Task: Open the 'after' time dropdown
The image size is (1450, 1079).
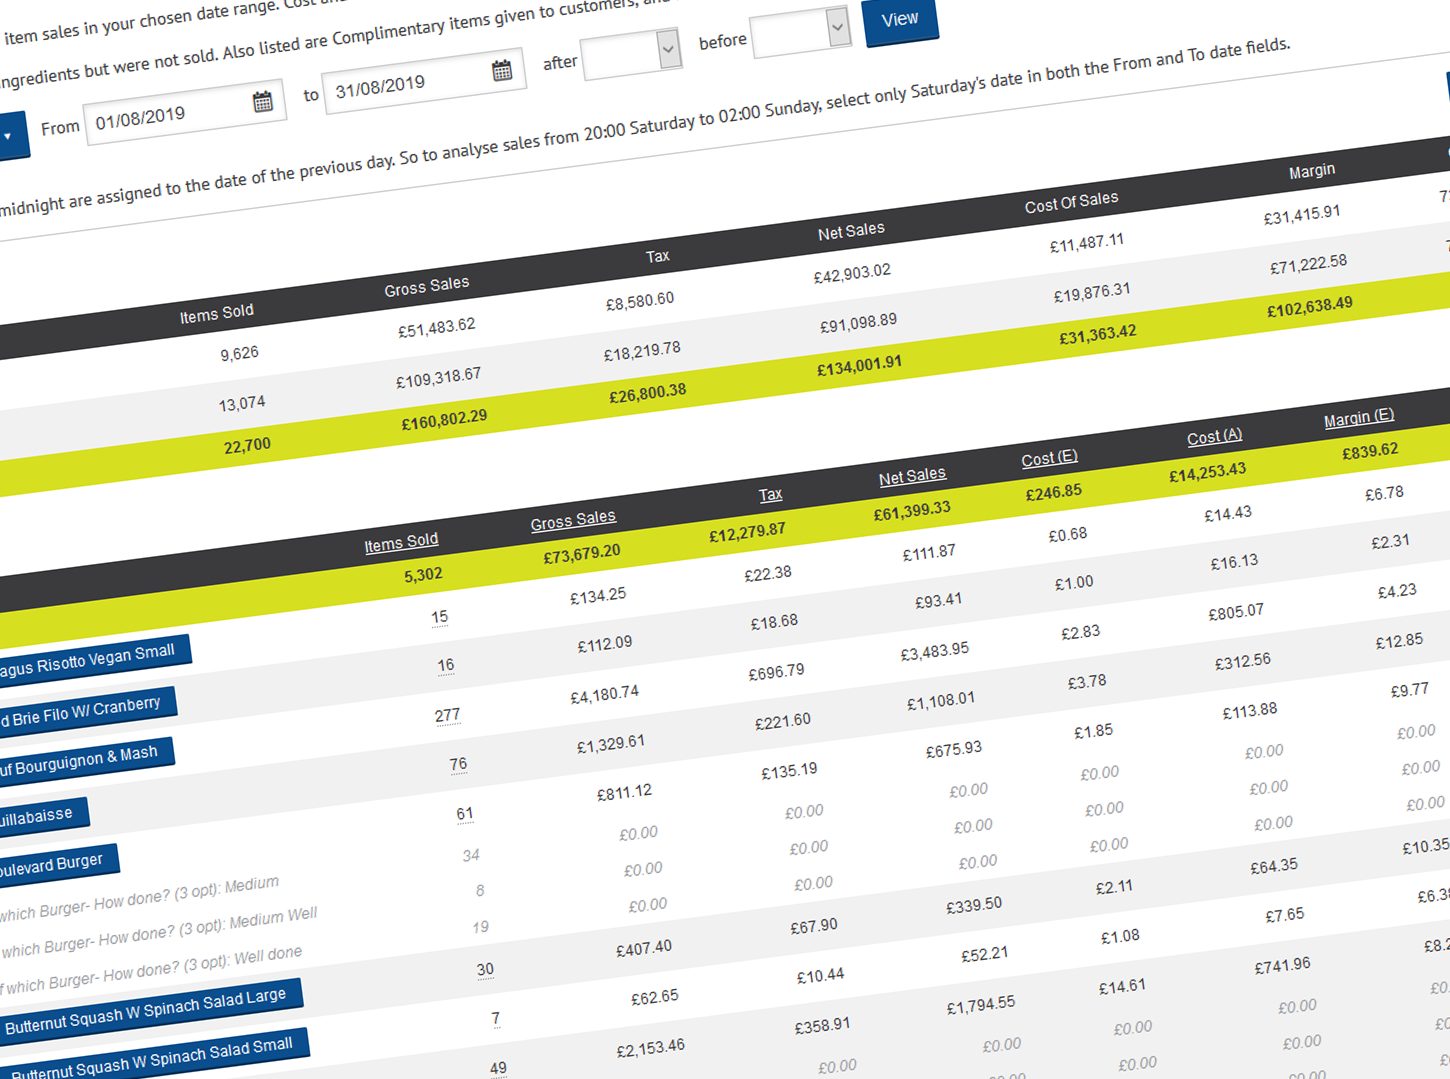Action: coord(632,52)
